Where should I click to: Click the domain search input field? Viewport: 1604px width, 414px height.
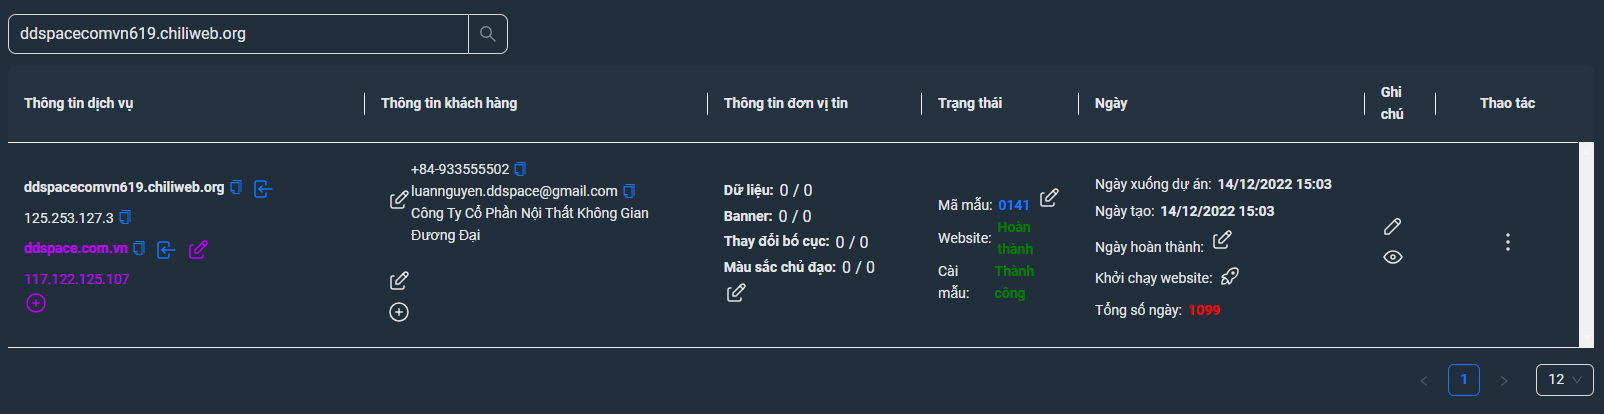pyautogui.click(x=238, y=34)
